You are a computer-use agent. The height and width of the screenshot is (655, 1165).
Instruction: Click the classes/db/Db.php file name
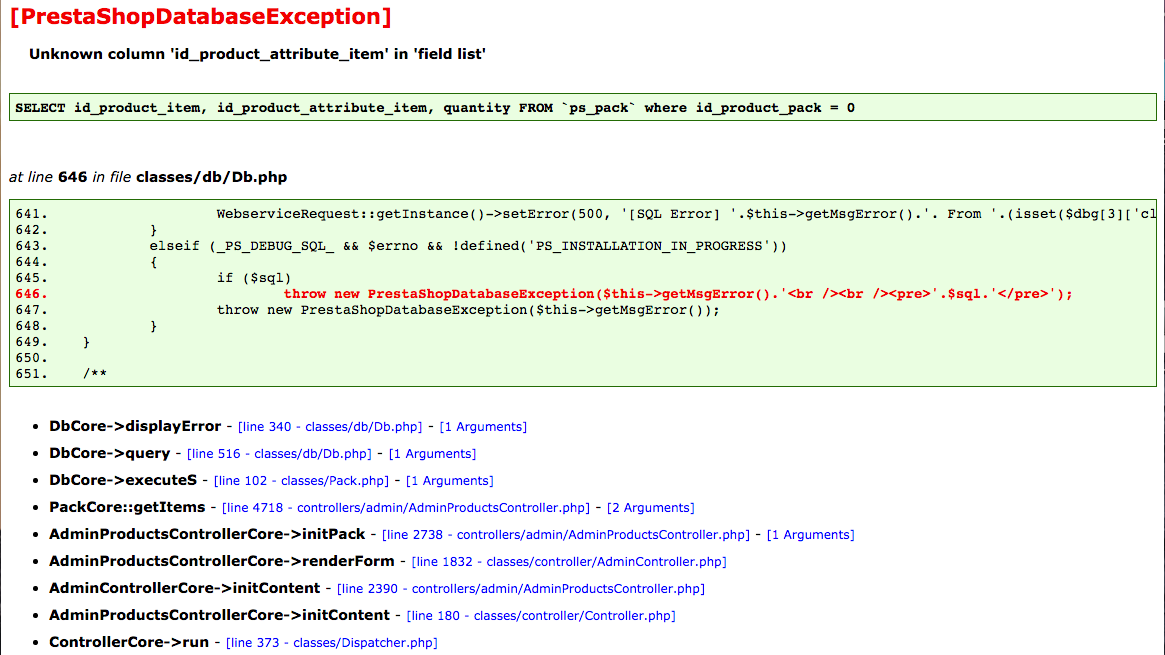click(211, 177)
